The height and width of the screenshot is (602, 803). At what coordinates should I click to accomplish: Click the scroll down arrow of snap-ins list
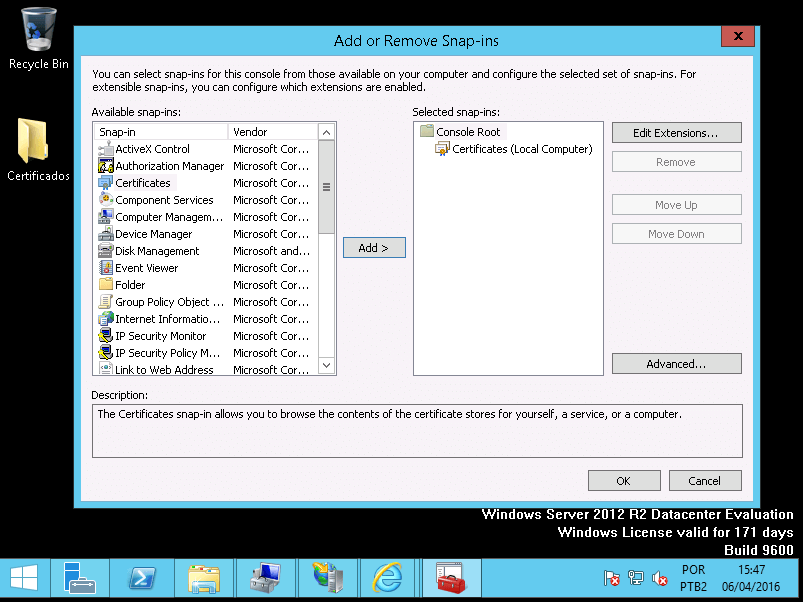point(327,365)
